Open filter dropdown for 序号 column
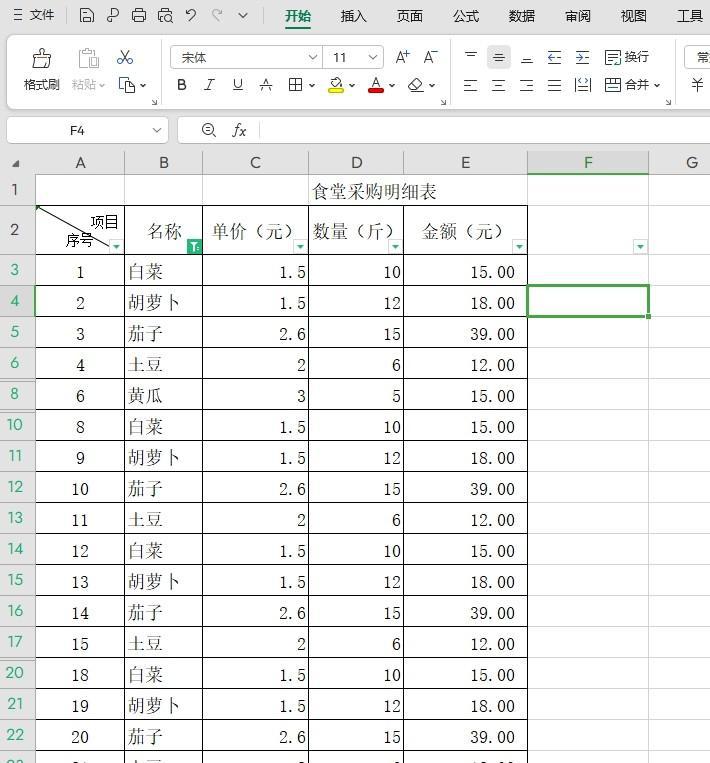The width and height of the screenshot is (710, 763). [116, 246]
